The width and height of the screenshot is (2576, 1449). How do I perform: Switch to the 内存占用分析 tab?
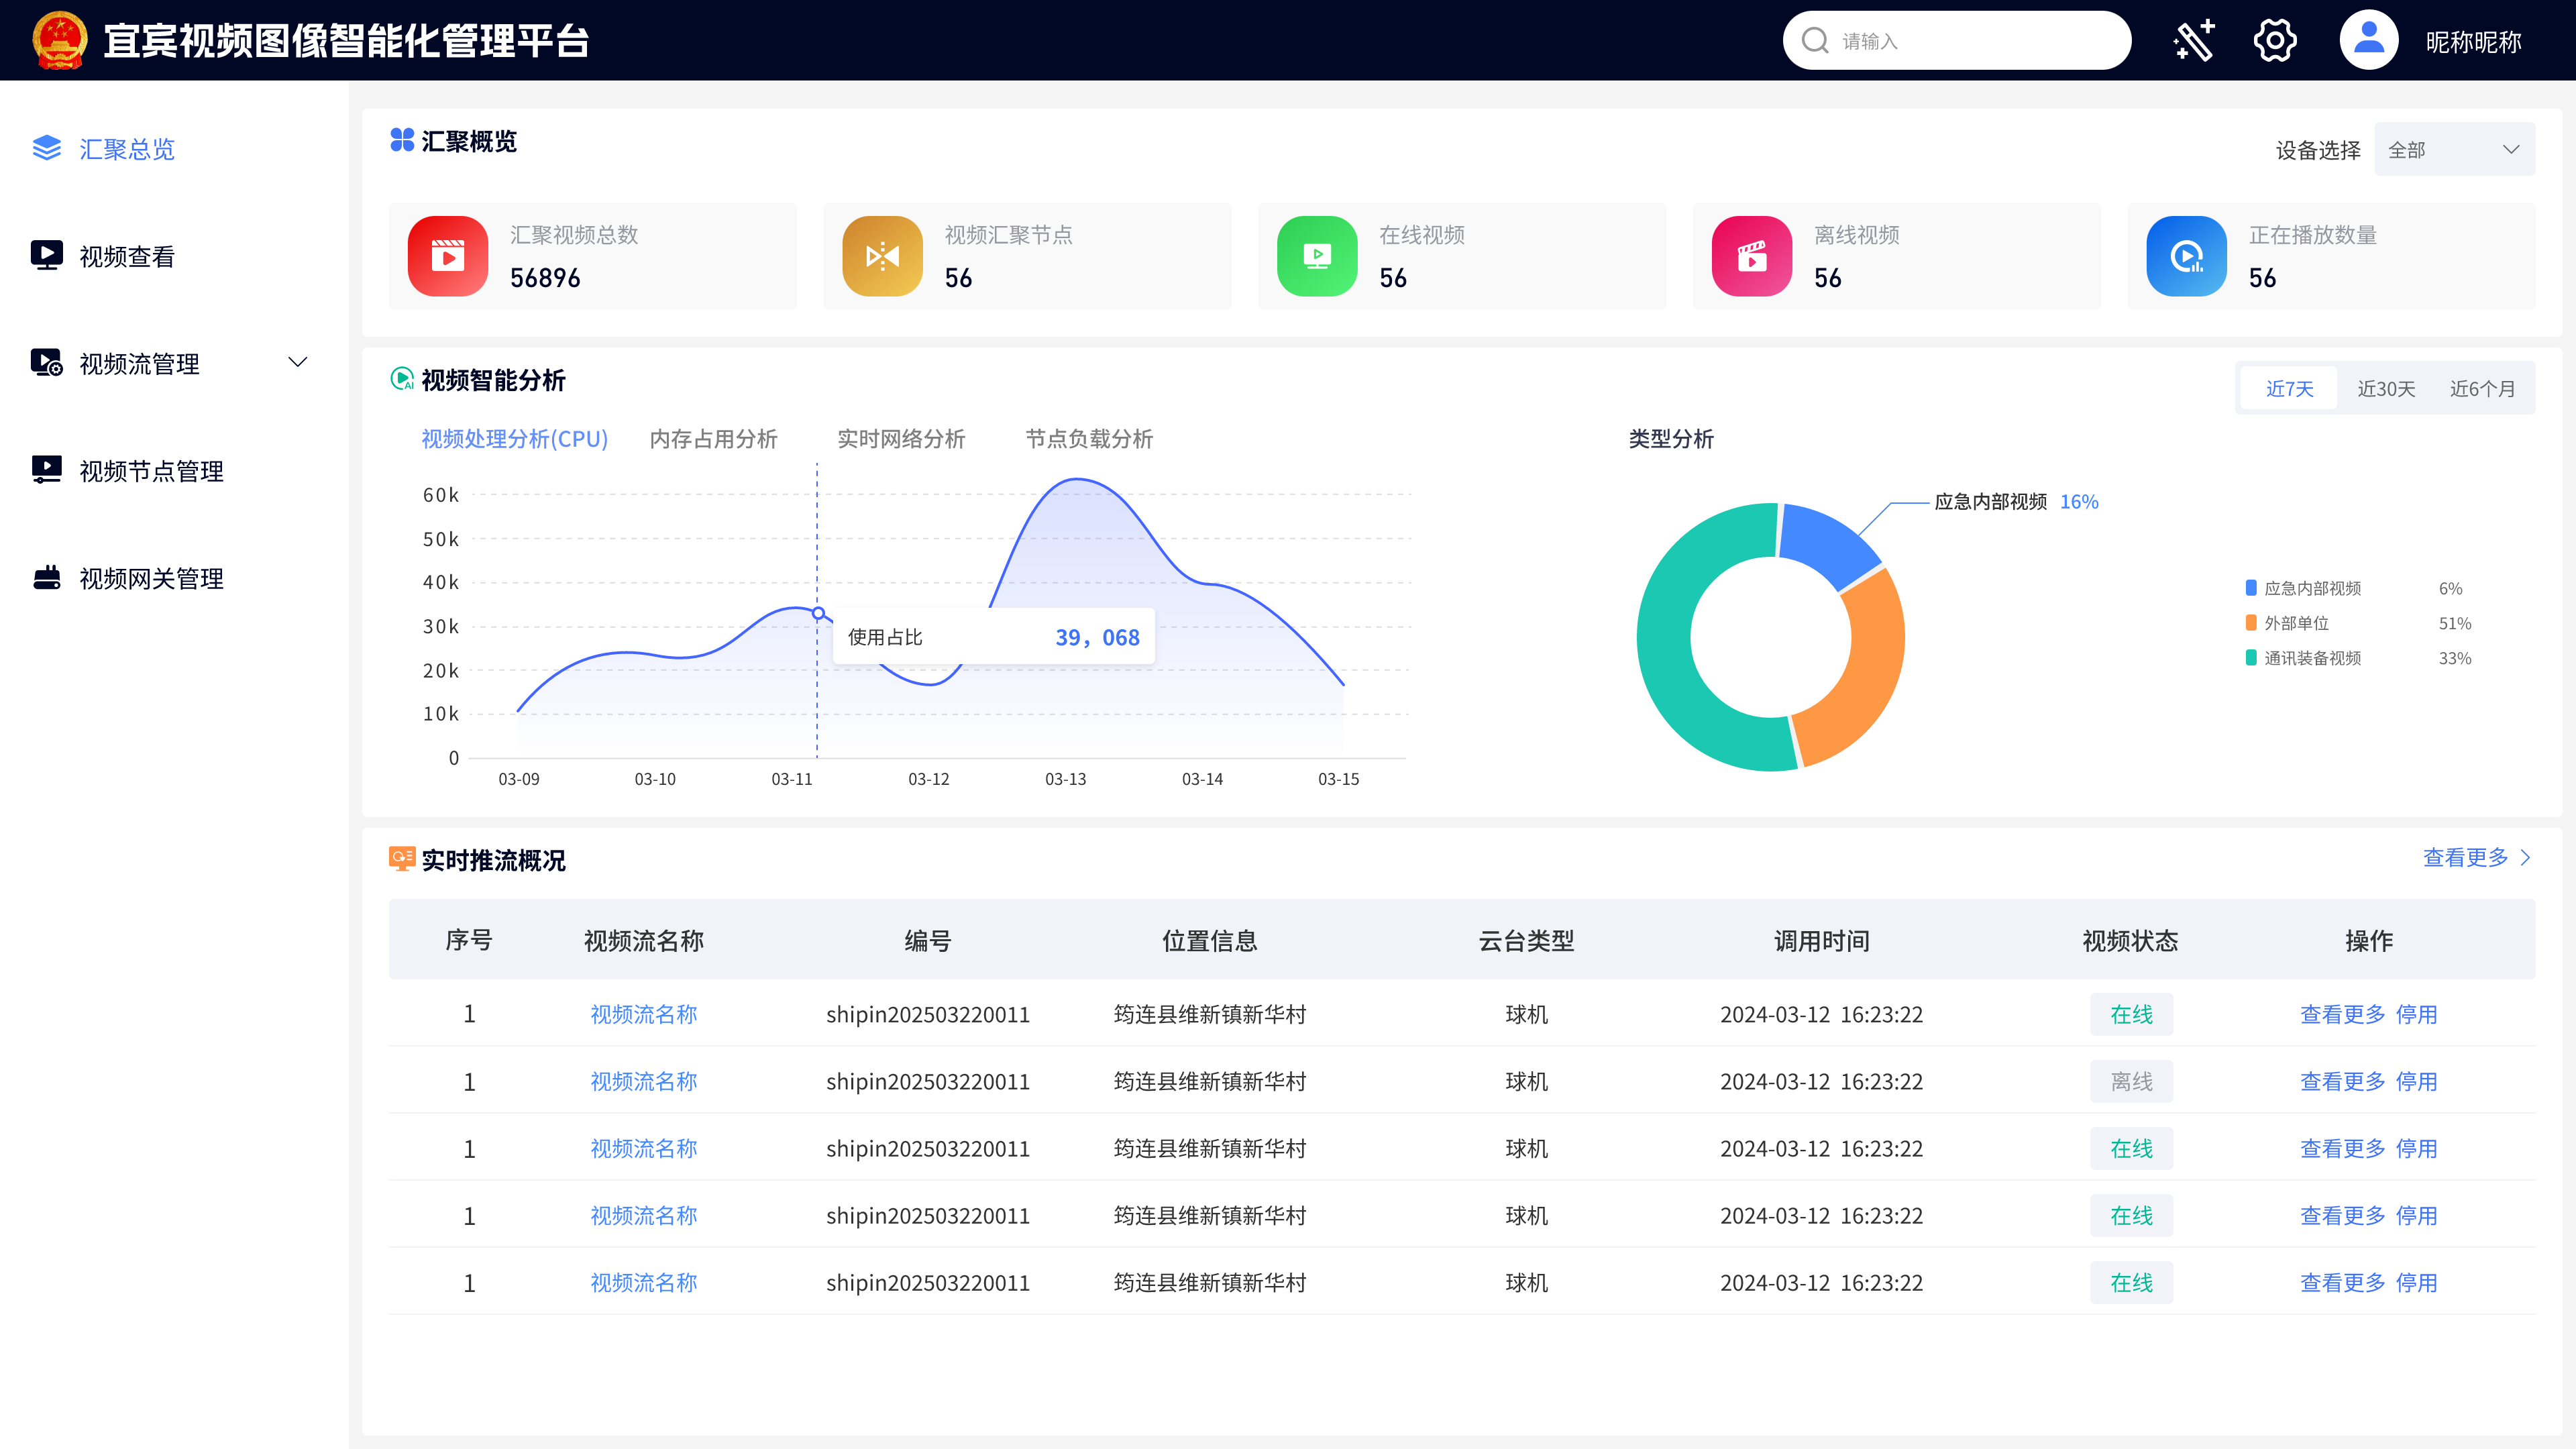pos(713,439)
